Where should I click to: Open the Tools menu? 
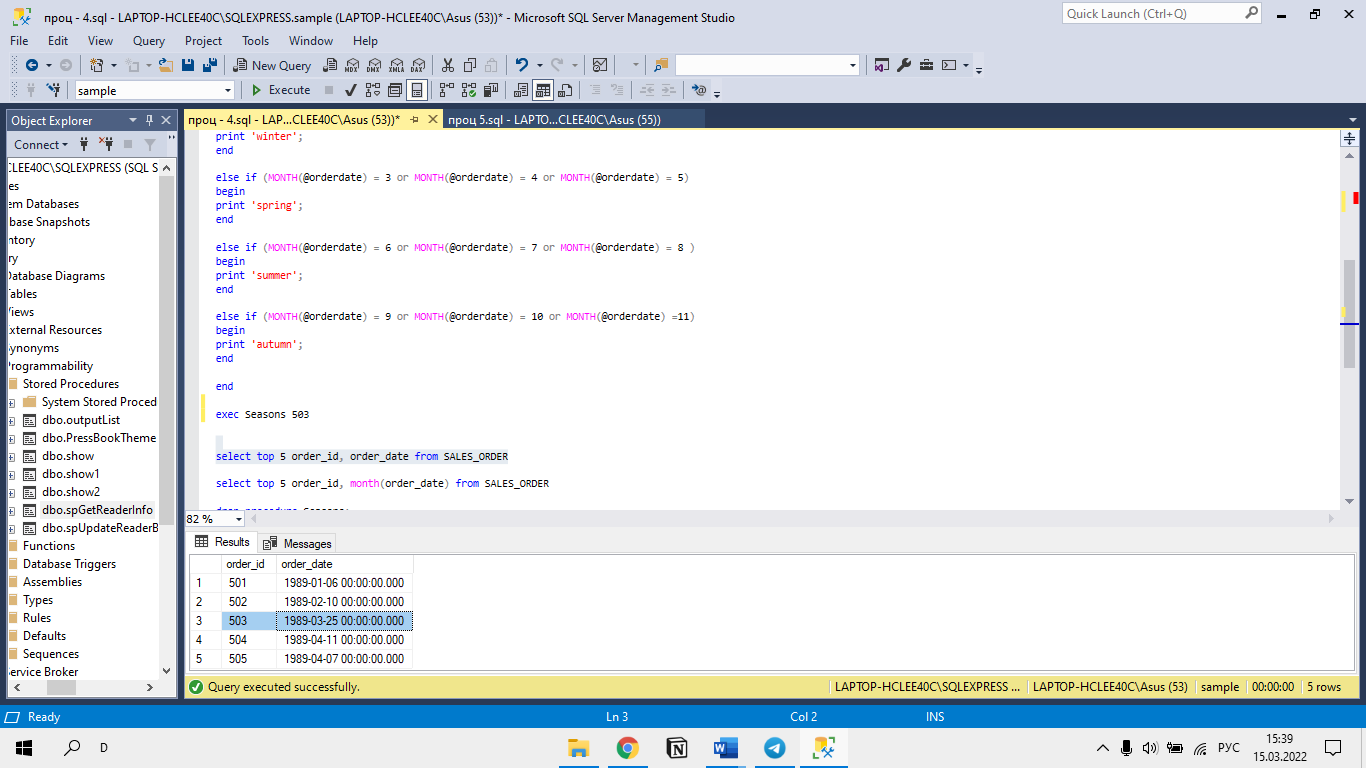tap(255, 41)
